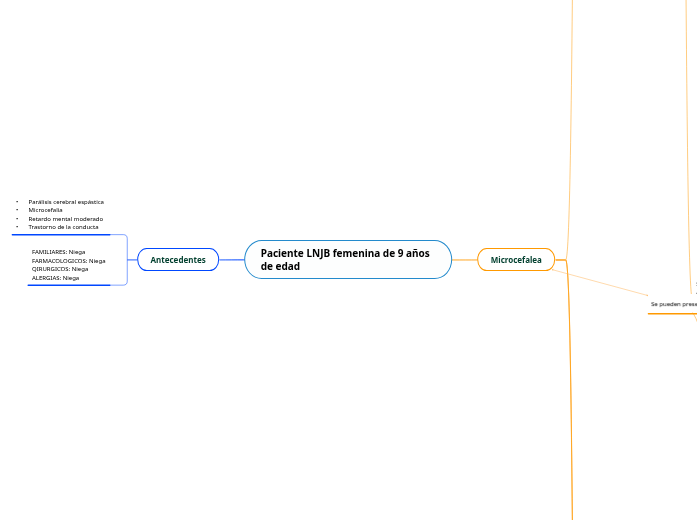Viewport: 697px width, 520px height.
Task: Click the orange connector from central node to Microcefalea
Action: click(464, 260)
